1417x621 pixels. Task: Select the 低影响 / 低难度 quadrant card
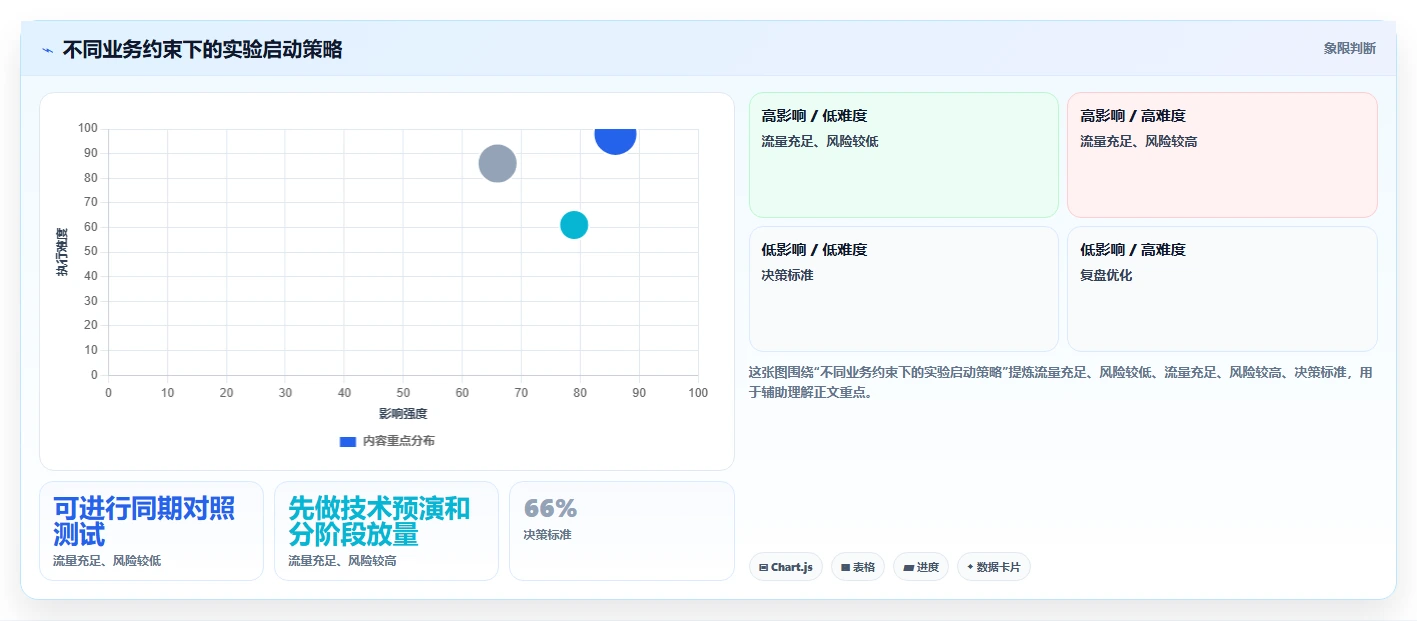click(904, 289)
